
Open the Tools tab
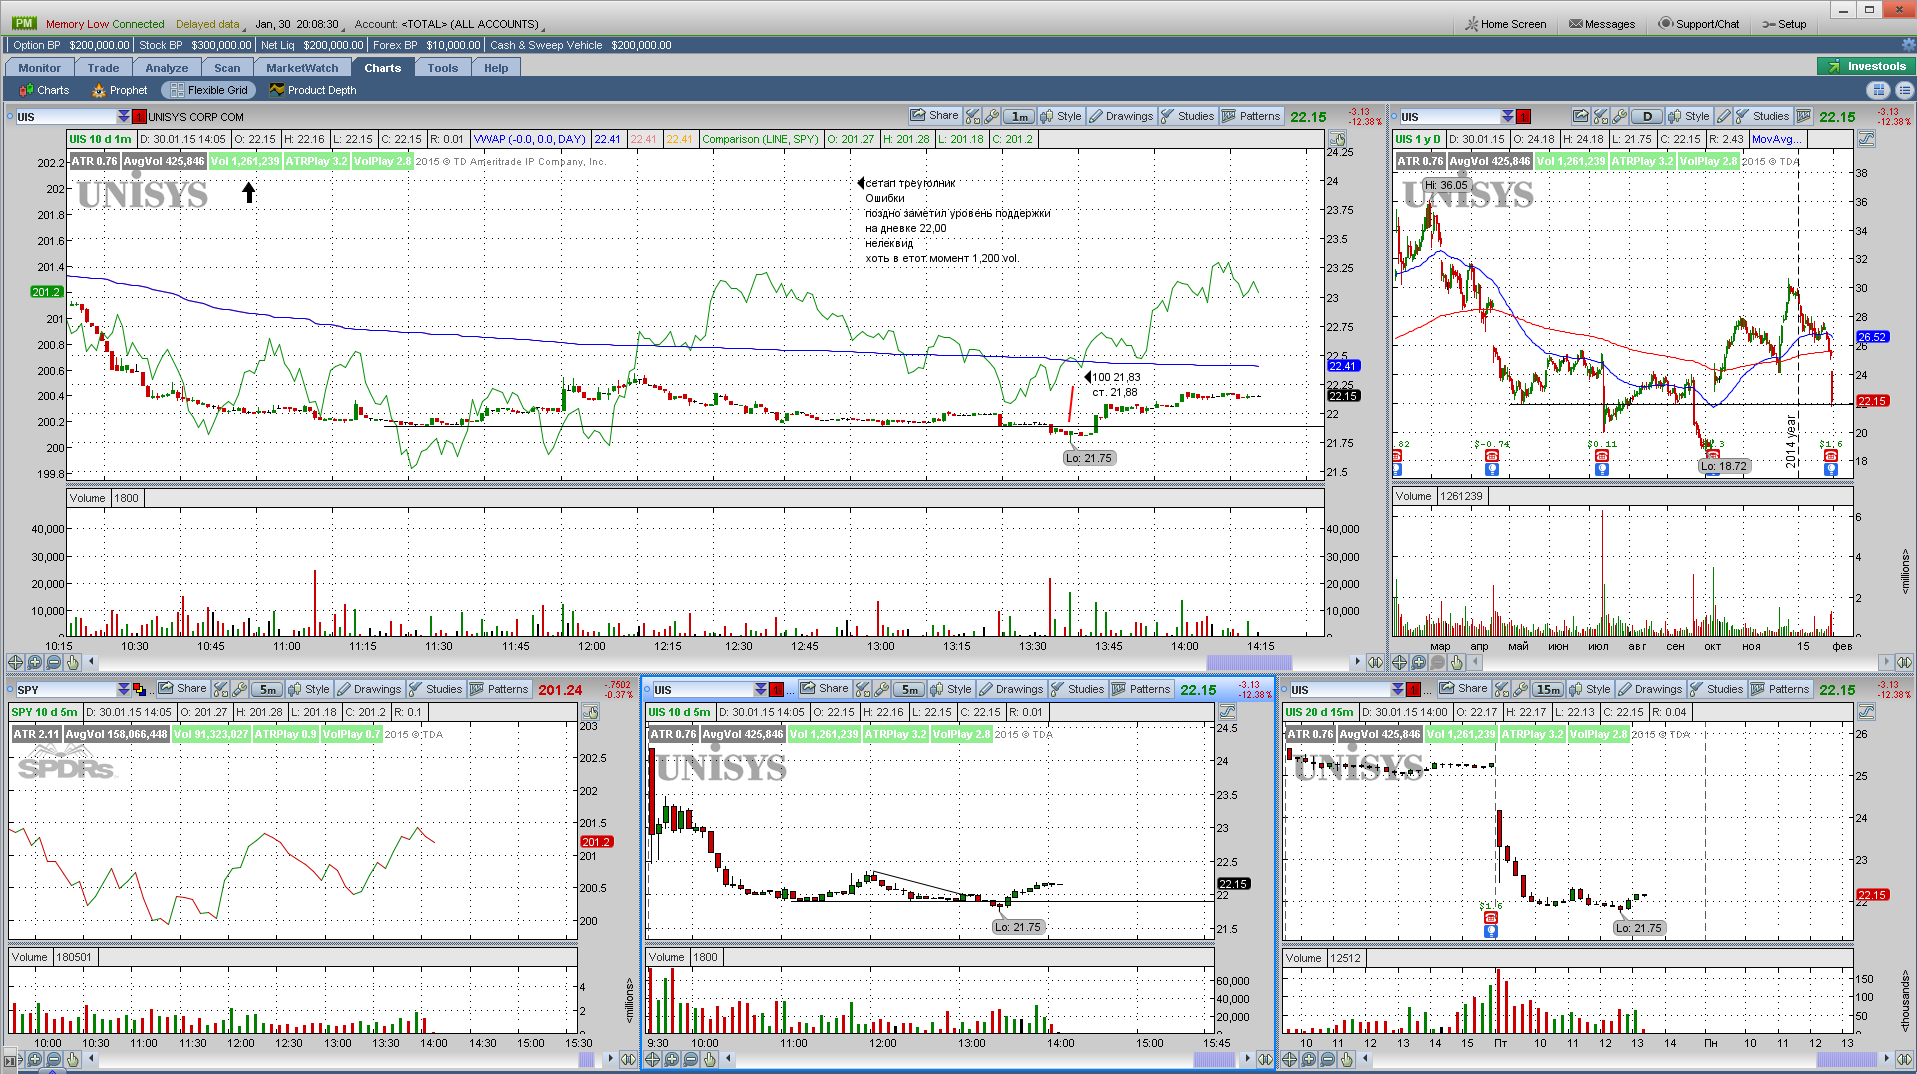442,68
